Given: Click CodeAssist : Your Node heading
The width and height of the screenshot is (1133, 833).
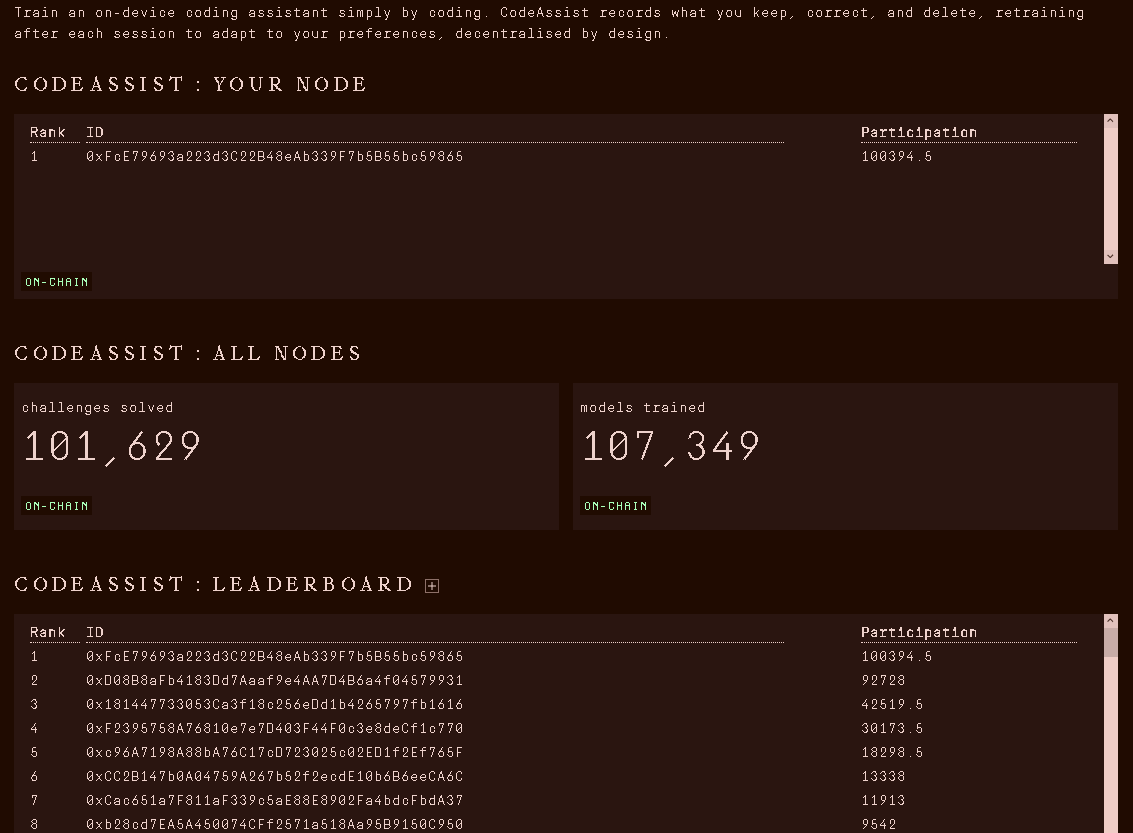Looking at the screenshot, I should point(191,84).
